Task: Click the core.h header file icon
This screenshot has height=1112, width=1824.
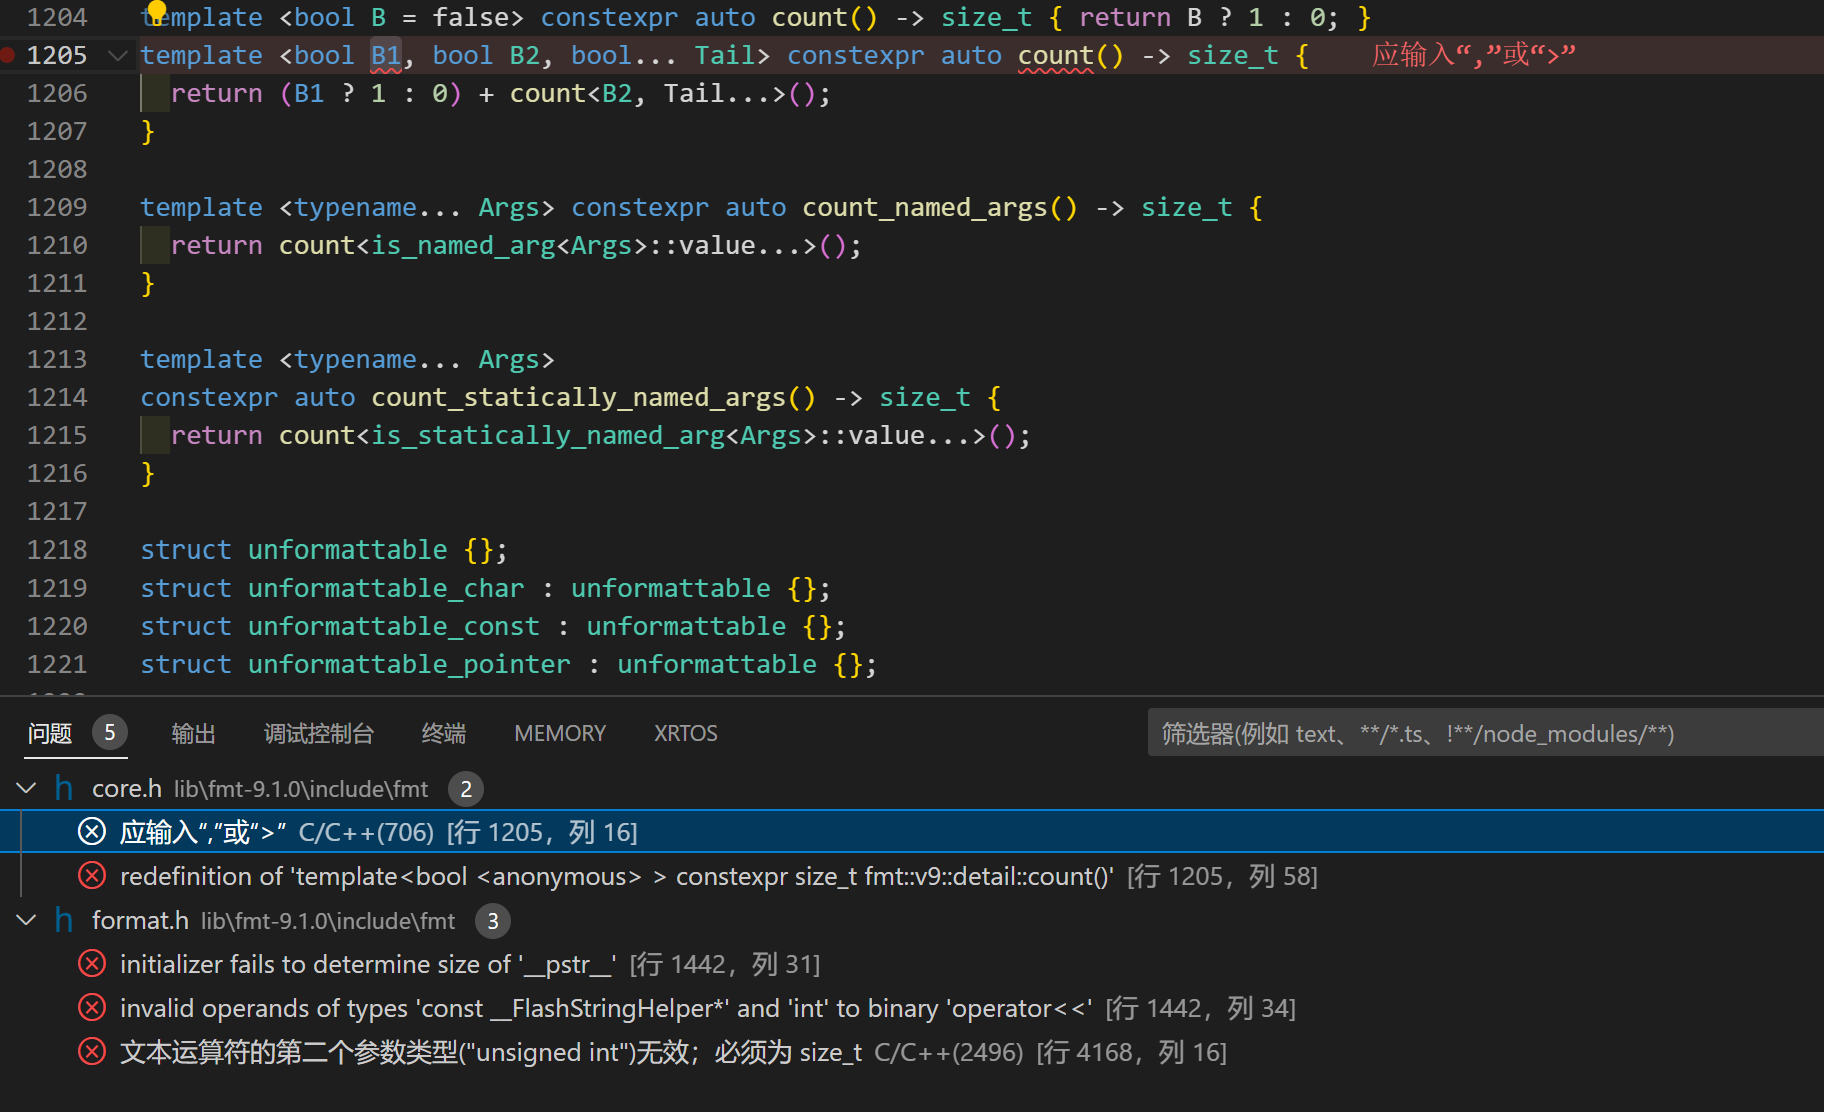Action: (x=64, y=788)
